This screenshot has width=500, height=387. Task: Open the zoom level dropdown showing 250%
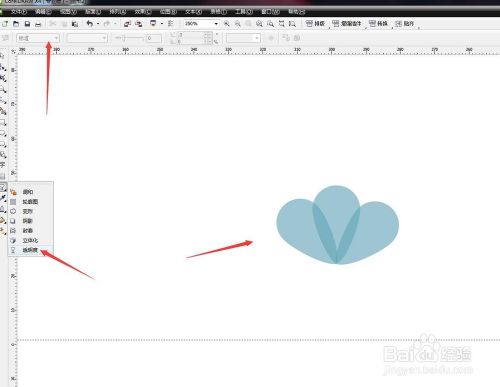pos(216,24)
